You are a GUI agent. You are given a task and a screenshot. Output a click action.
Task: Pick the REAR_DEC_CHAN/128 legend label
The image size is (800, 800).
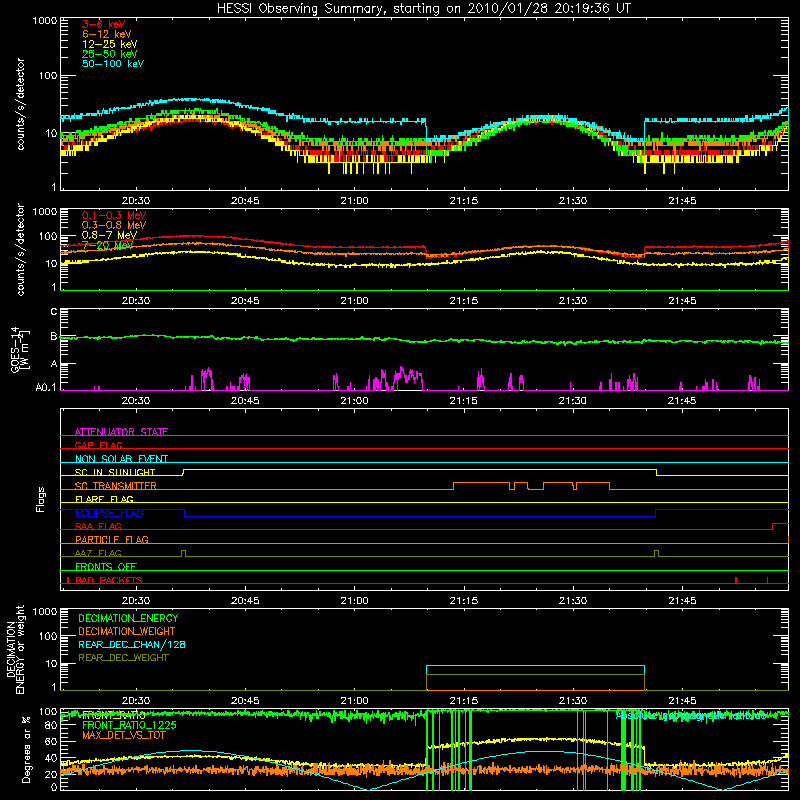tap(132, 644)
